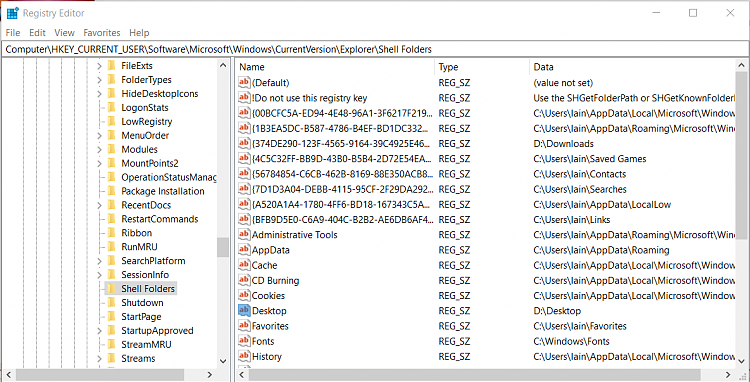Click the Registry Editor title bar app icon
This screenshot has height=382, width=750.
(x=12, y=13)
